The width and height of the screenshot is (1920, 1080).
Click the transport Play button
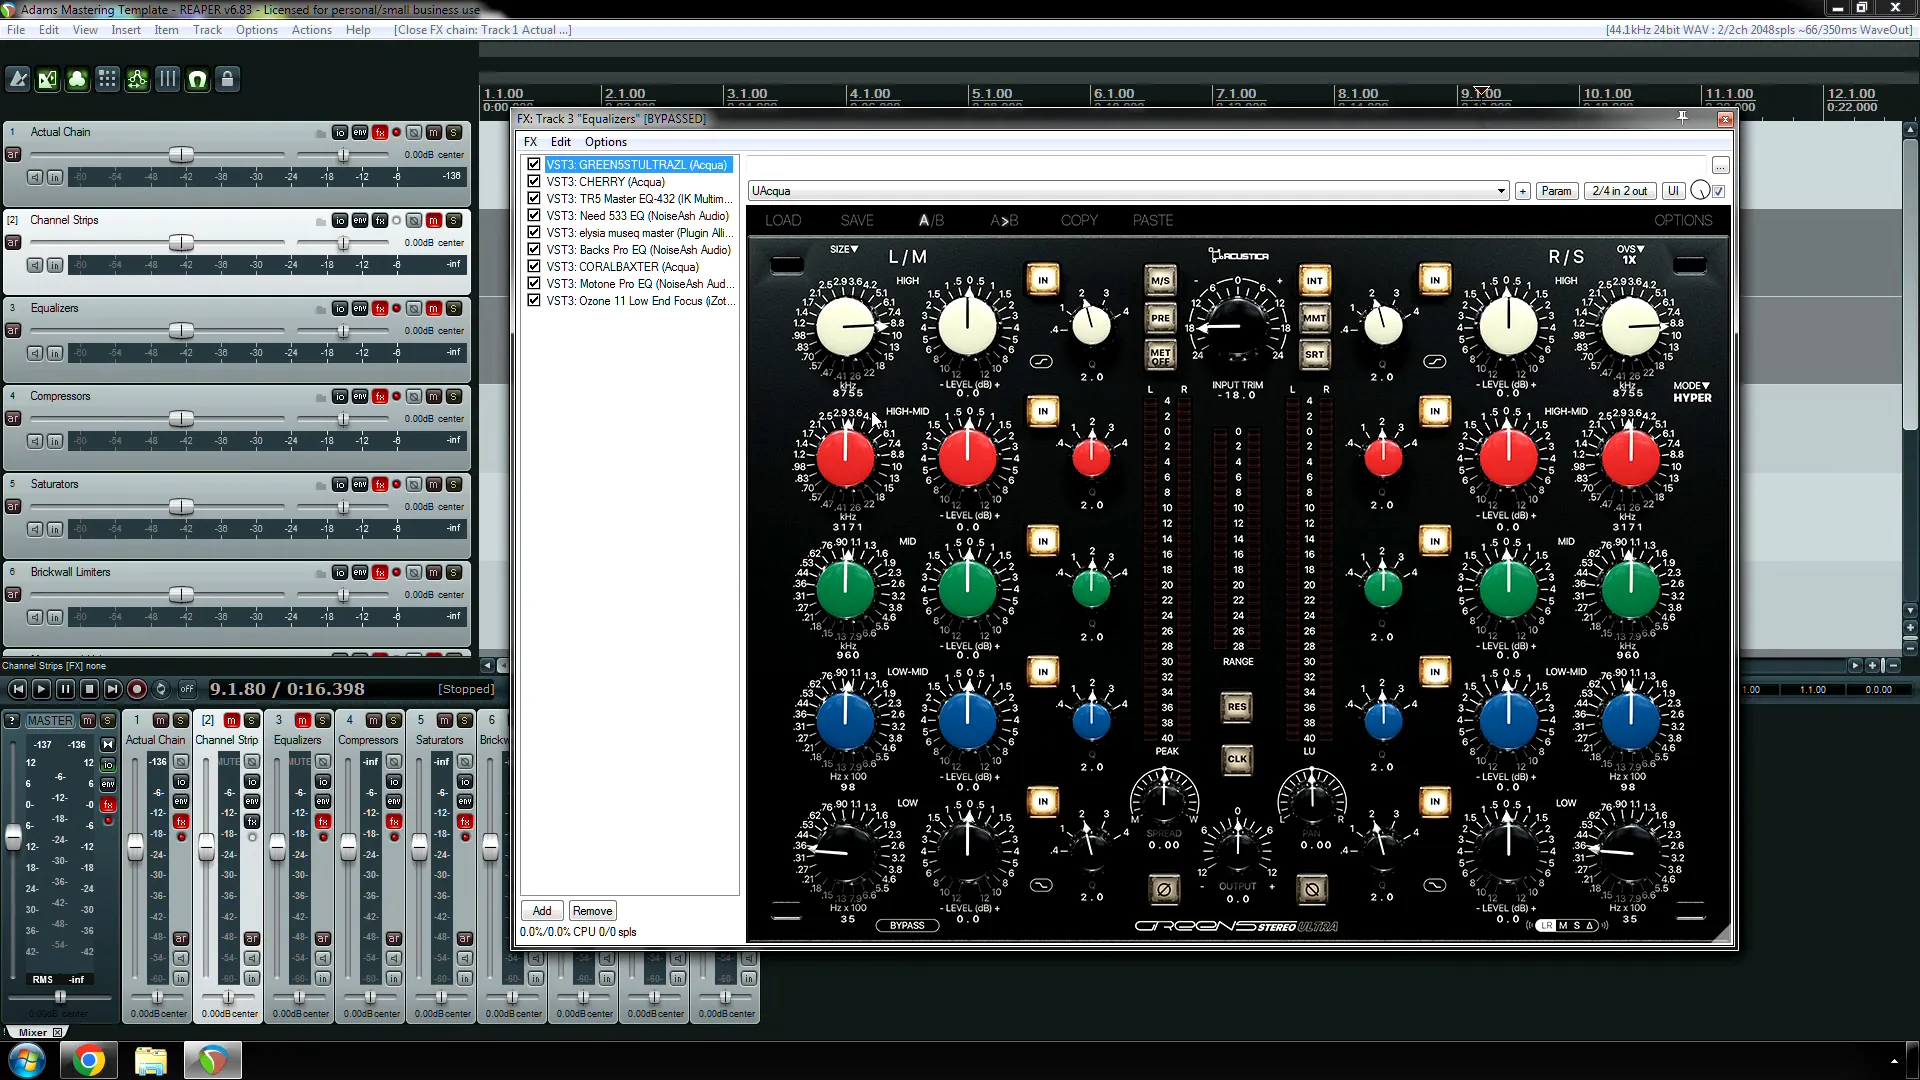(41, 689)
